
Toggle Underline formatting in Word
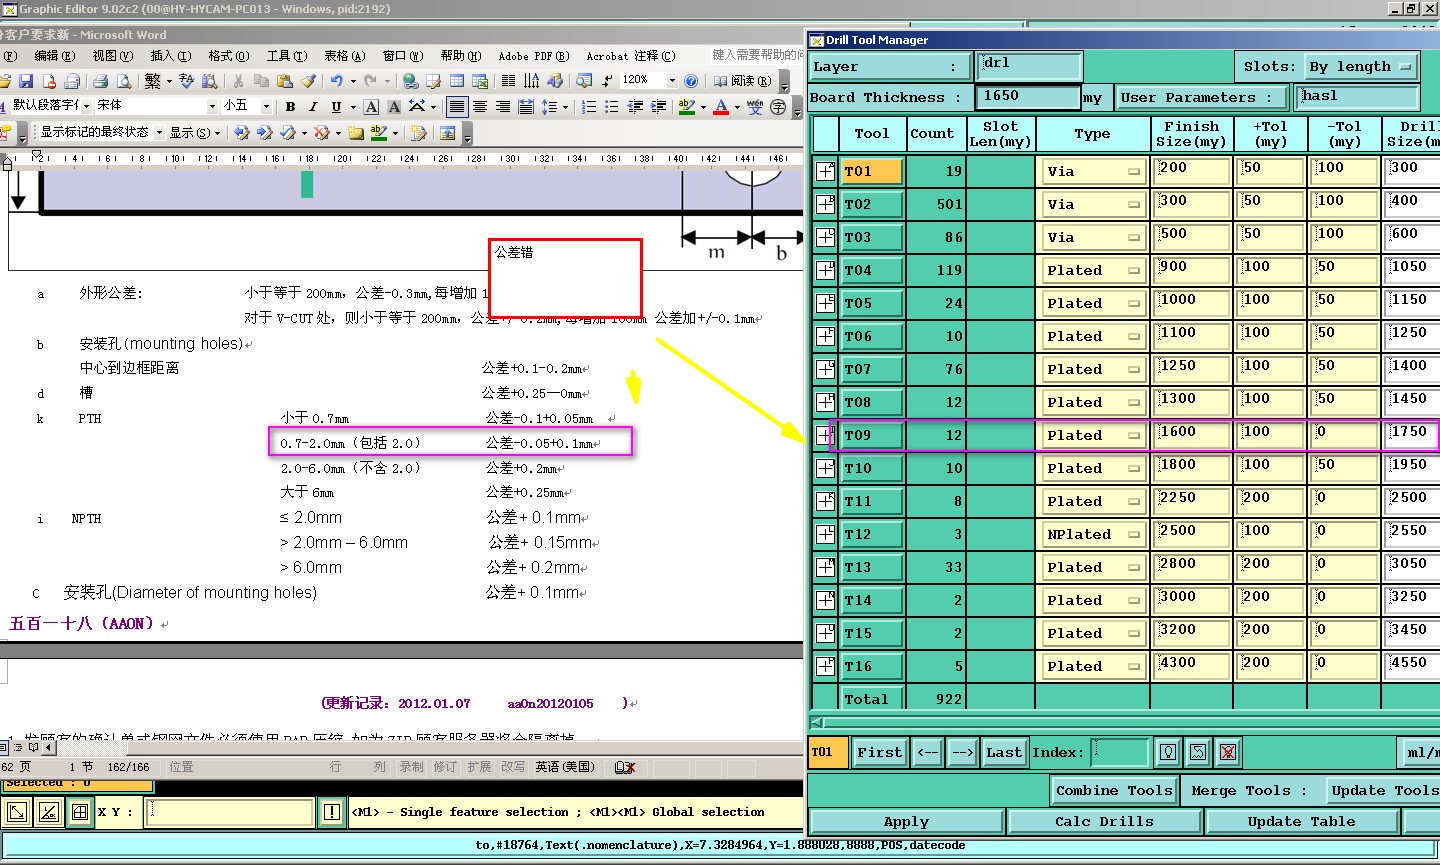click(x=336, y=106)
